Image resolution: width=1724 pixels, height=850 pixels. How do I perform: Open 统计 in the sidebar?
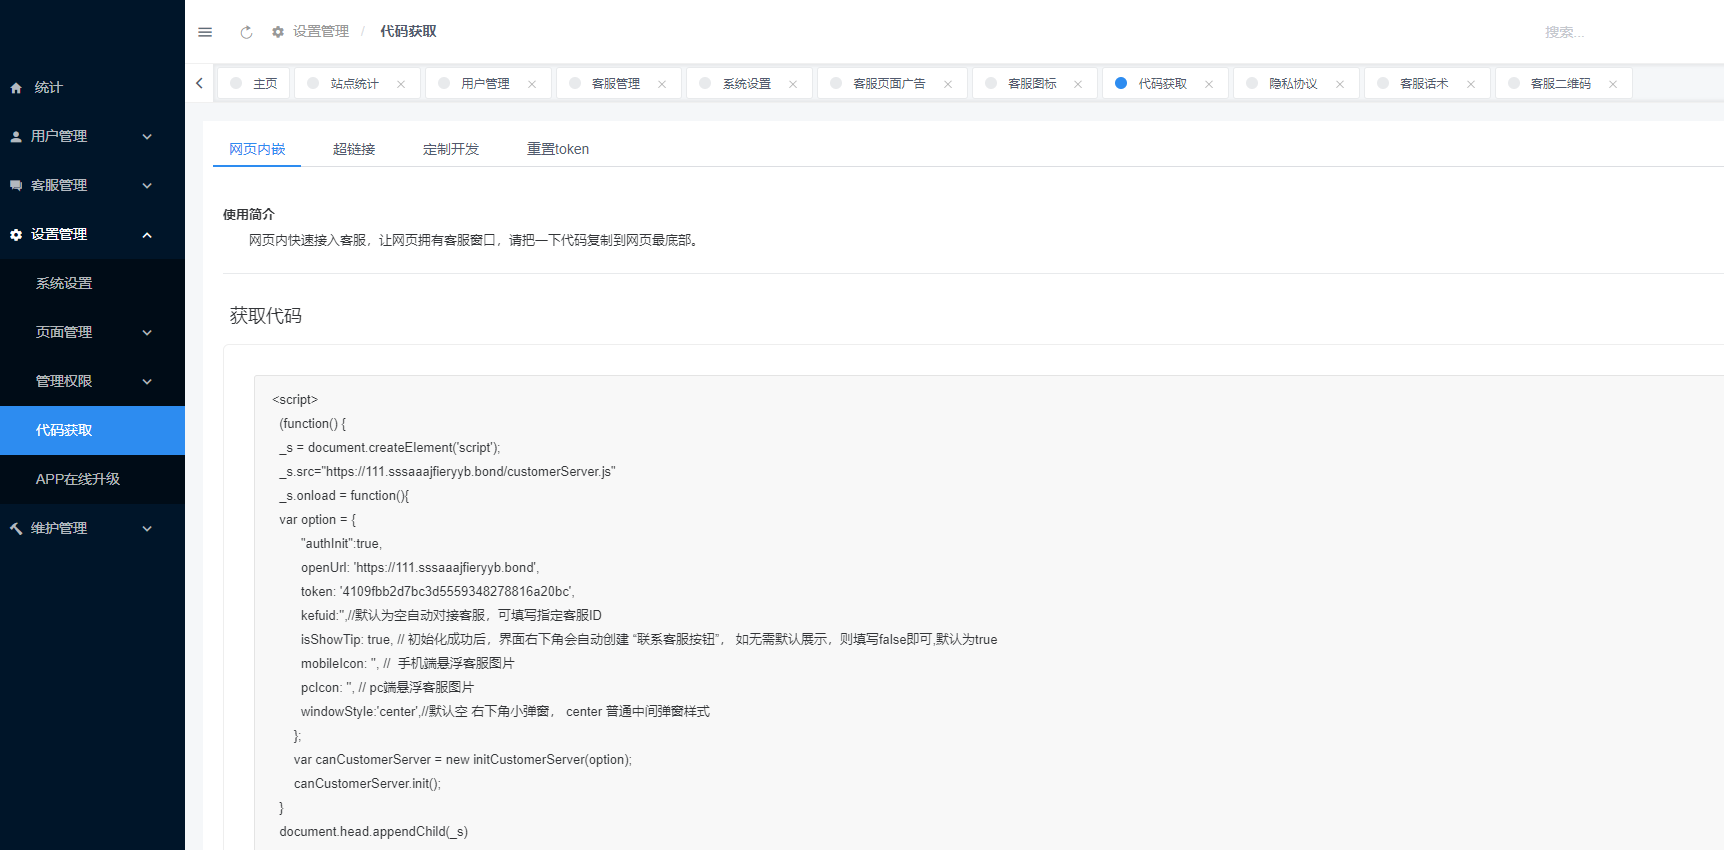[92, 88]
